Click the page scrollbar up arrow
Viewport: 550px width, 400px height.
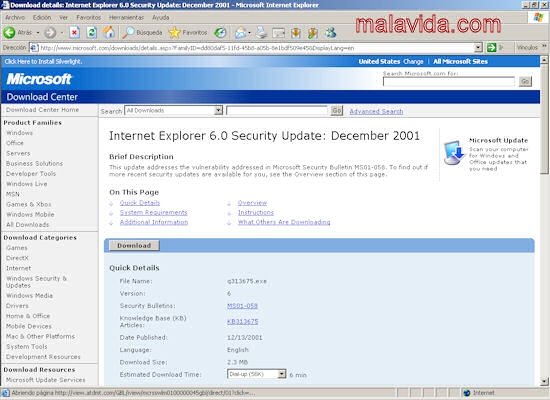click(544, 60)
